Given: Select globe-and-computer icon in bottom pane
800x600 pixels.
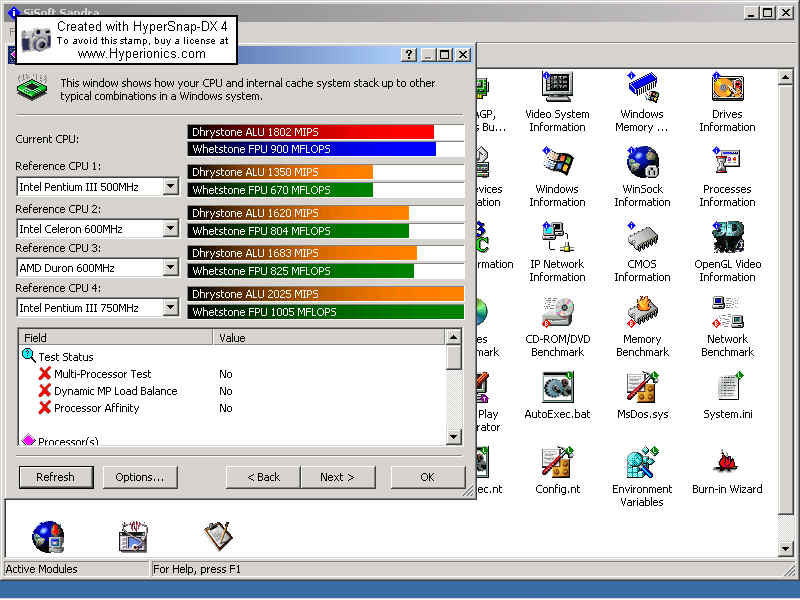Looking at the screenshot, I should click(x=48, y=537).
